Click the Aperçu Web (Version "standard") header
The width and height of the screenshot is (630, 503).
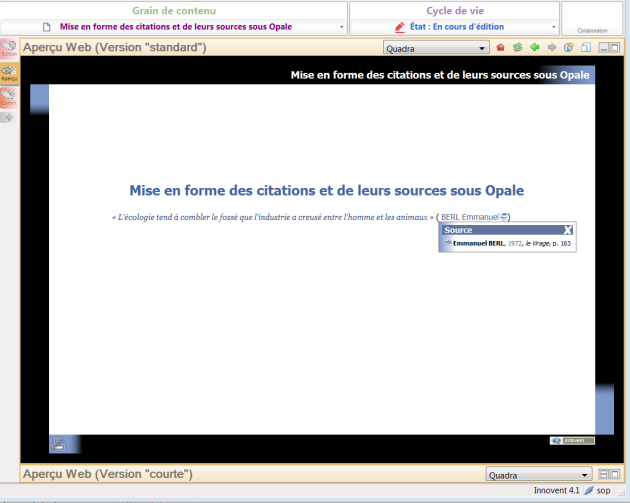[115, 47]
